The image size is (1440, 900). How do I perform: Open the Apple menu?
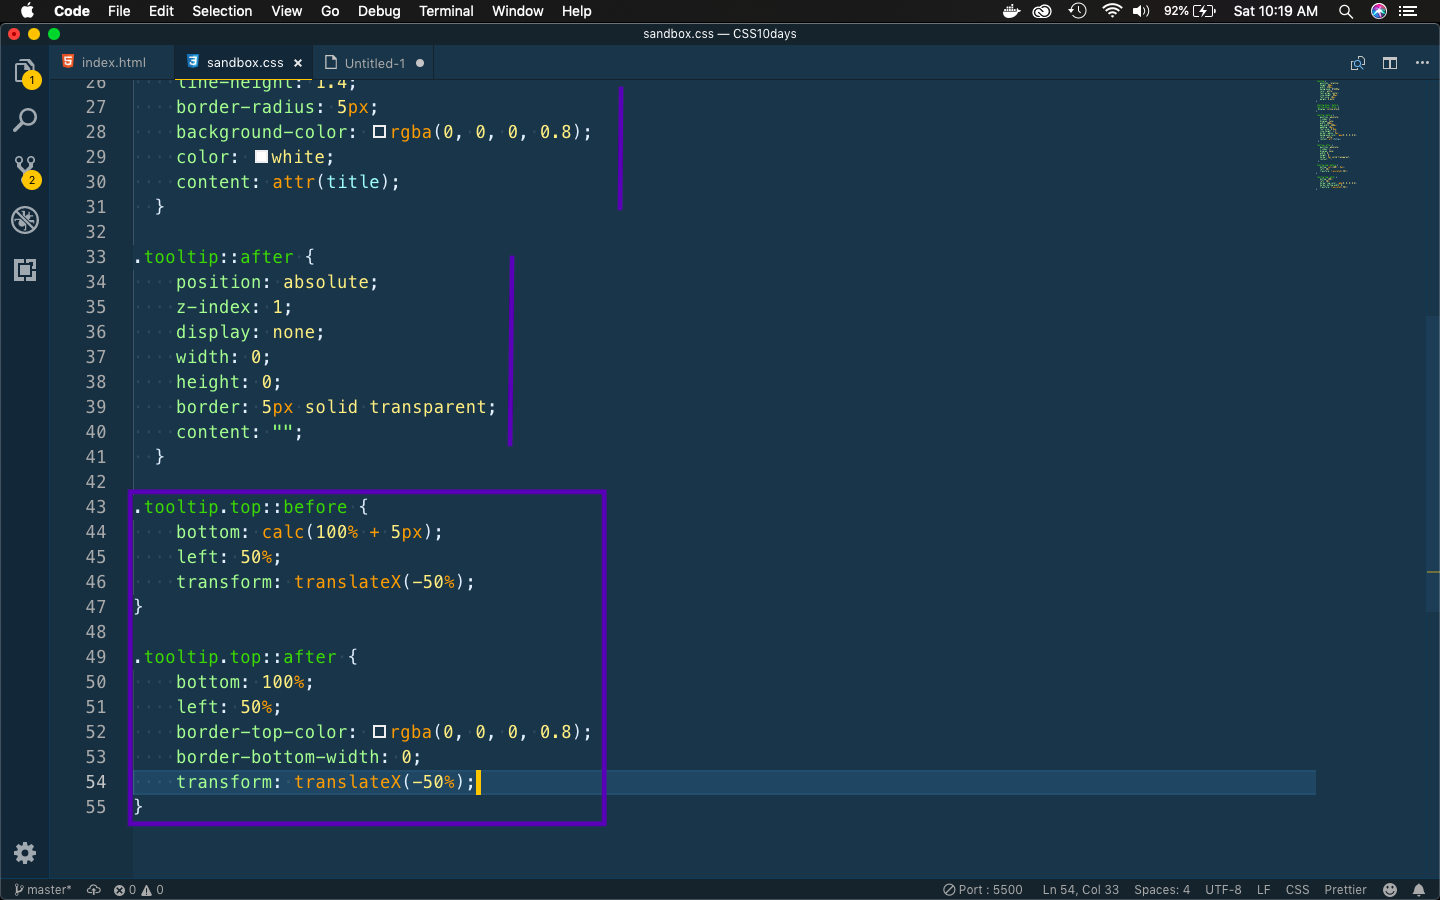click(28, 11)
